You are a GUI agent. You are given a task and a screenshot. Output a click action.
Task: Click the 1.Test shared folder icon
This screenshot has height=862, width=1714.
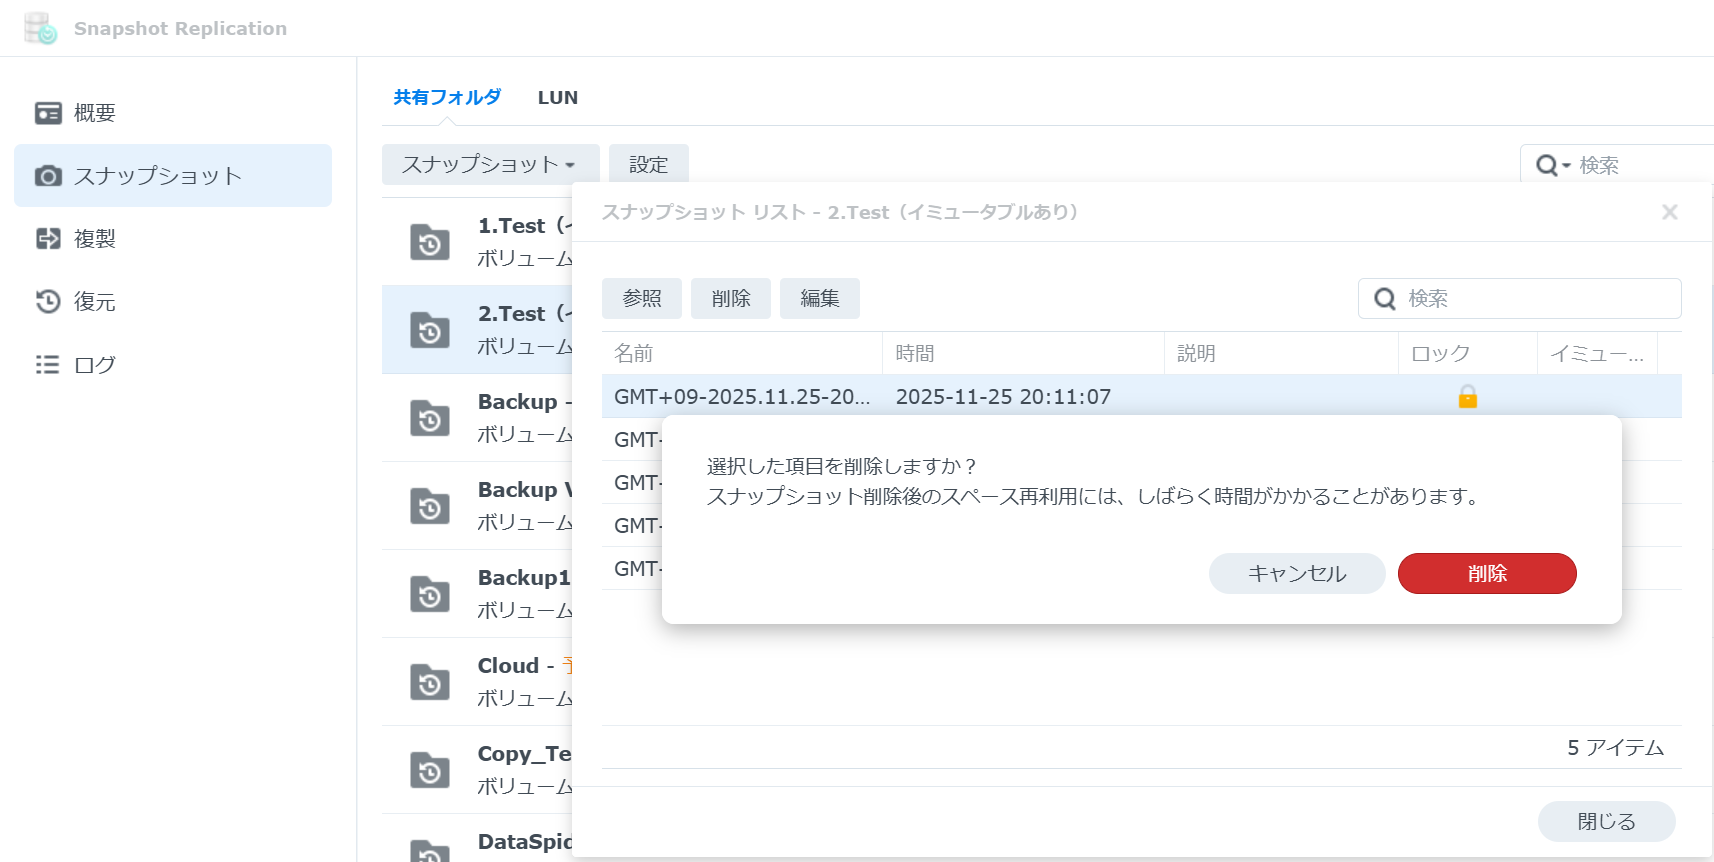click(430, 242)
